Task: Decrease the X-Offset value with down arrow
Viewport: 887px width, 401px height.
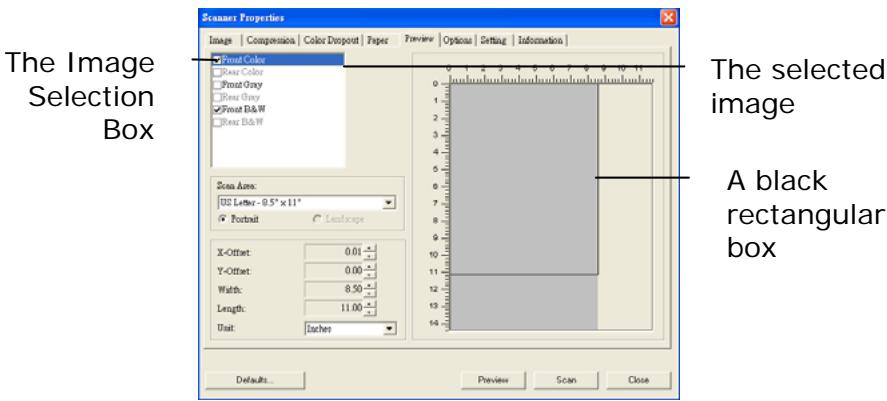Action: (x=369, y=256)
